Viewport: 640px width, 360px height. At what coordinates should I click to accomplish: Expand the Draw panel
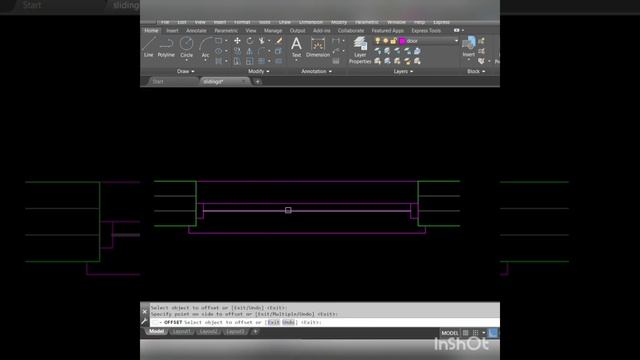(x=186, y=71)
